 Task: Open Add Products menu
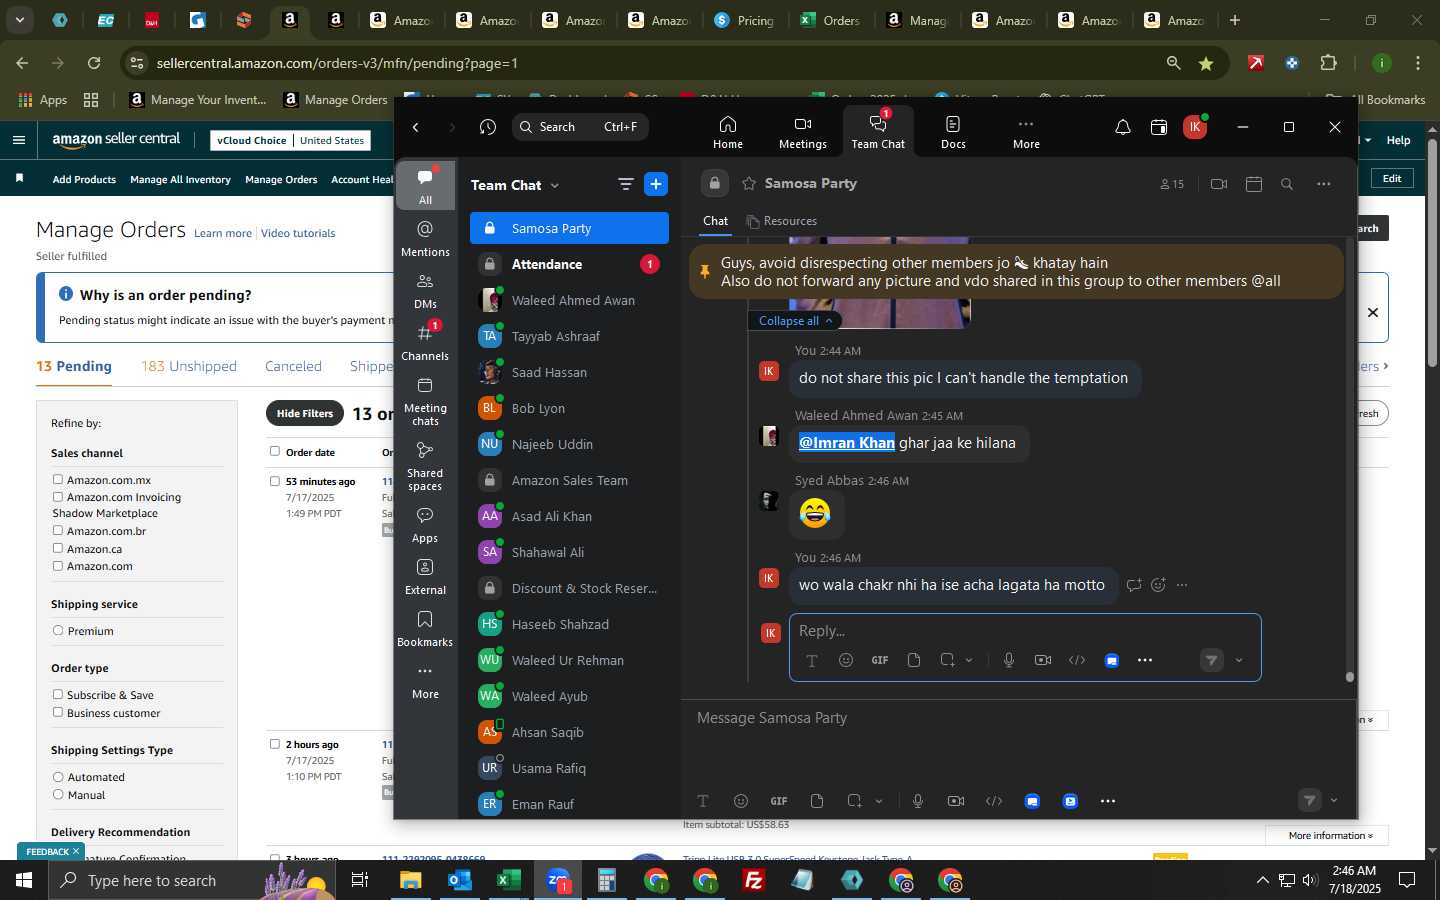(x=84, y=180)
